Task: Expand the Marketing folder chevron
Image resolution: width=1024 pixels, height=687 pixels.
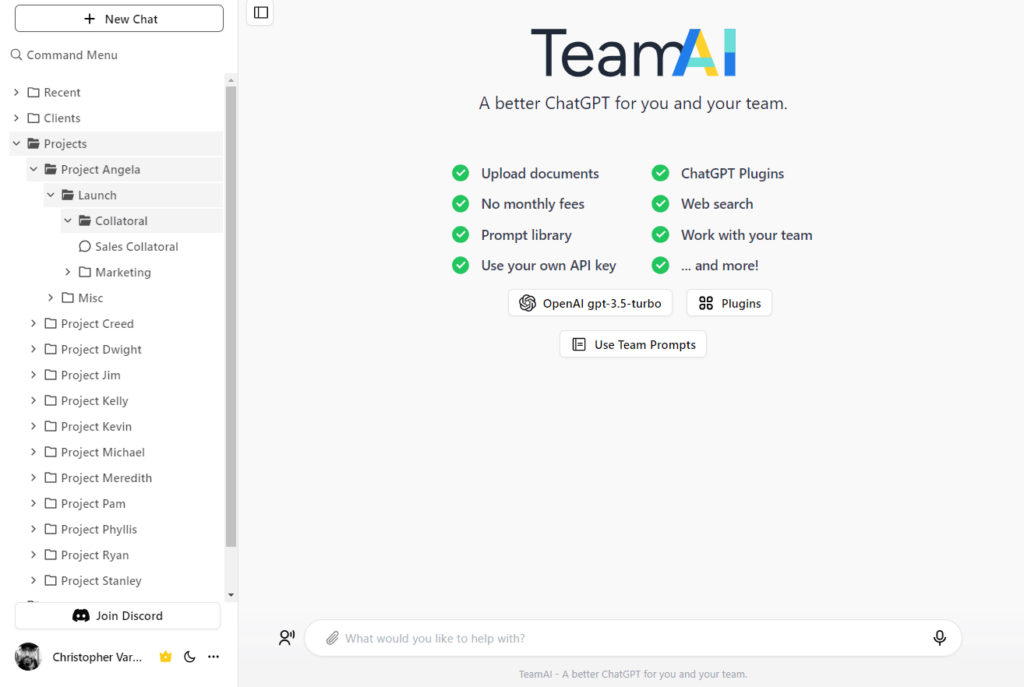Action: [x=67, y=272]
